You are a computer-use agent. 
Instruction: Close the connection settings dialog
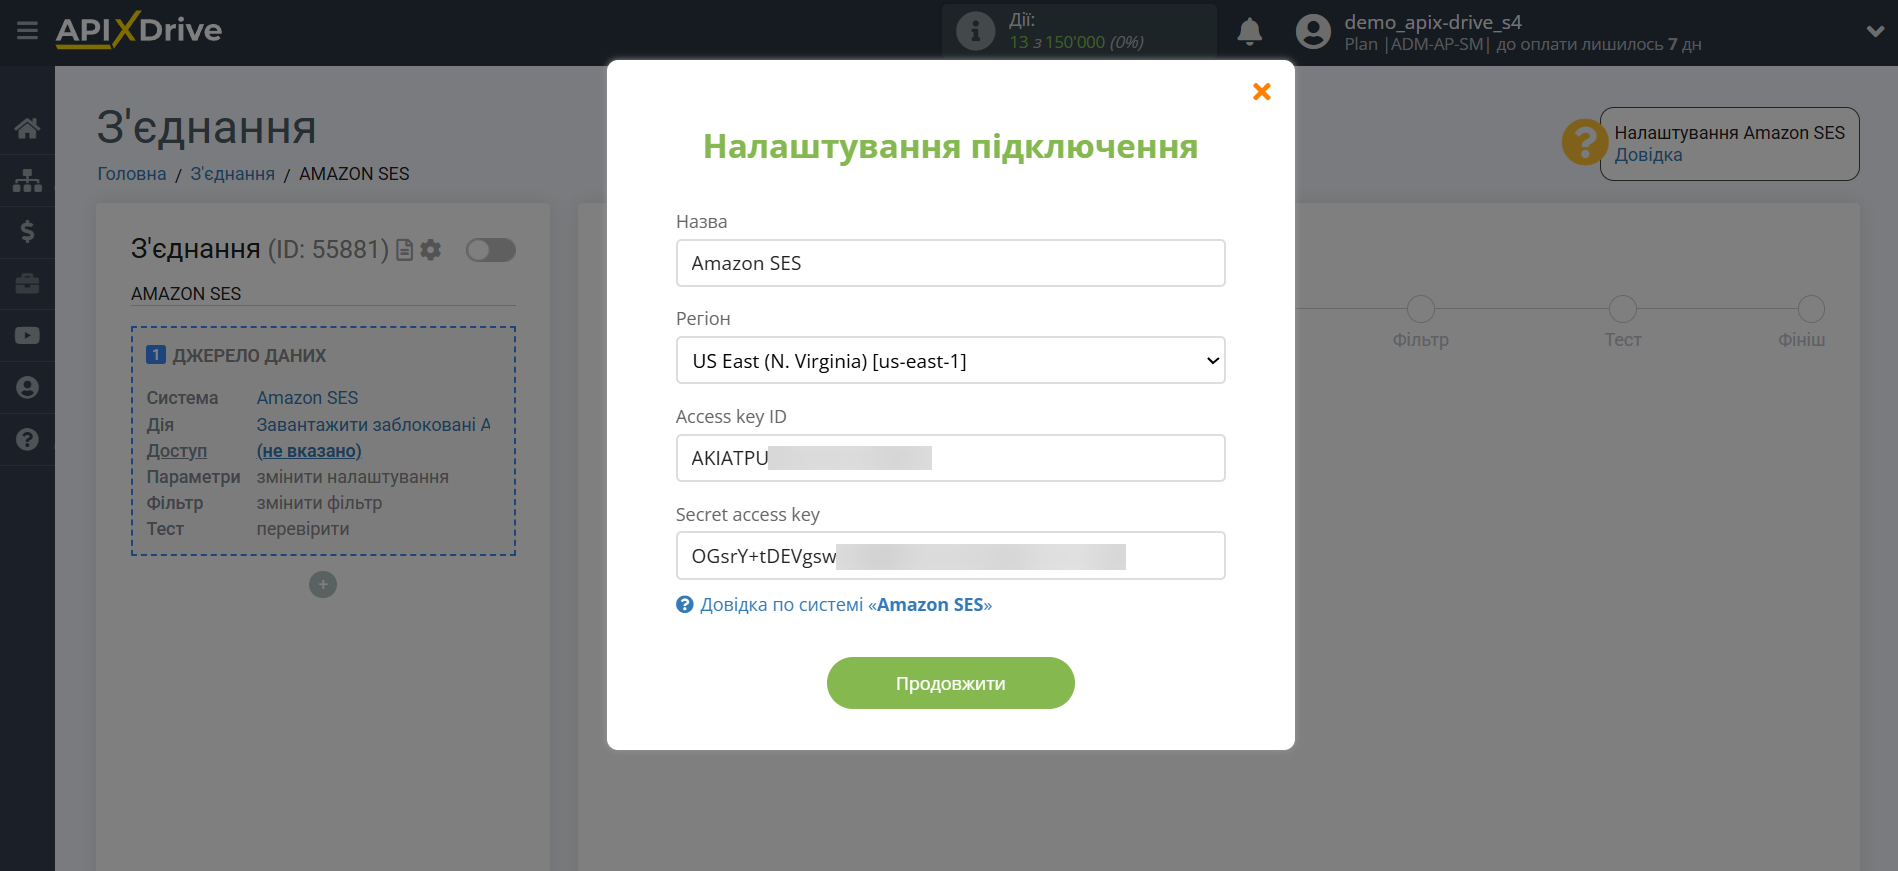pos(1261,92)
